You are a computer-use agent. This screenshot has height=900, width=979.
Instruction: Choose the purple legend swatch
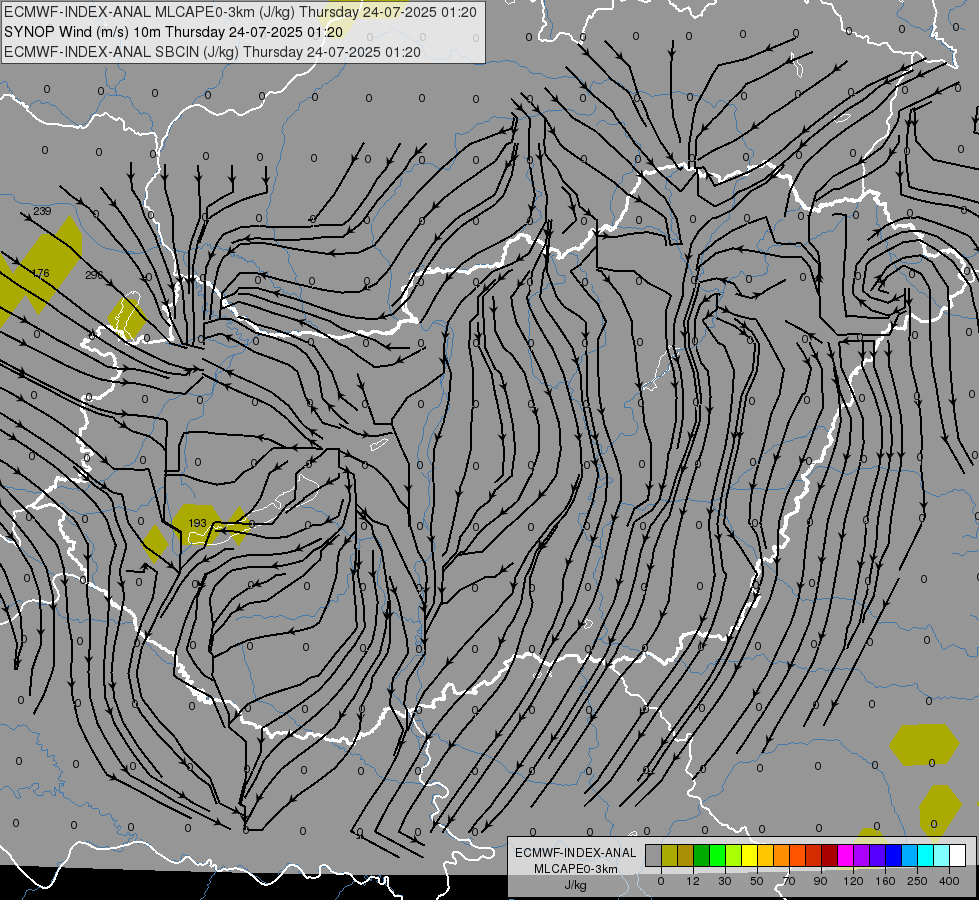862,856
